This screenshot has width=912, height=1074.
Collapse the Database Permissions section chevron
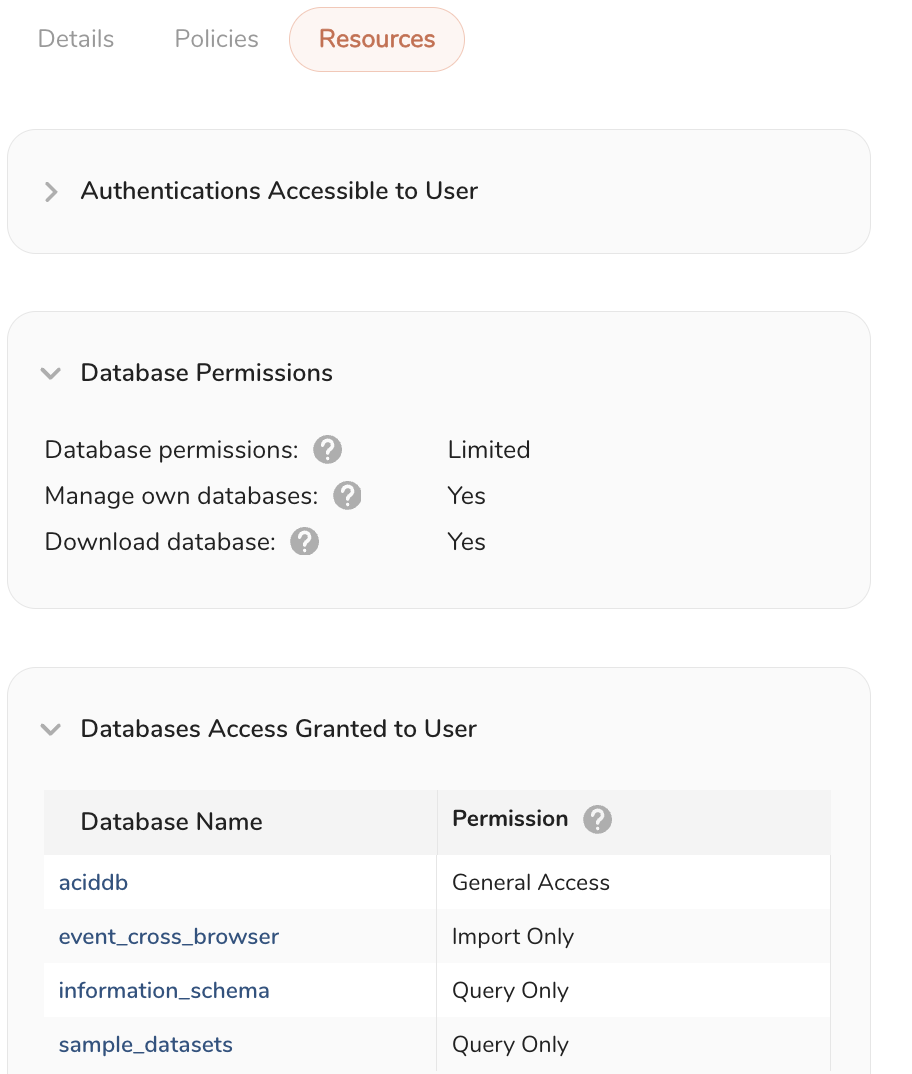click(50, 374)
